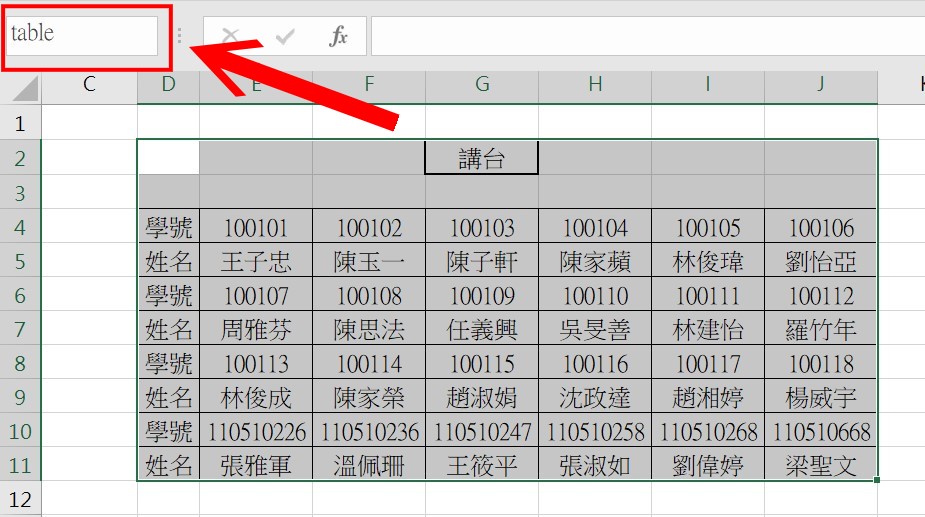Click cell containing 100105
The width and height of the screenshot is (925, 517).
(x=708, y=227)
